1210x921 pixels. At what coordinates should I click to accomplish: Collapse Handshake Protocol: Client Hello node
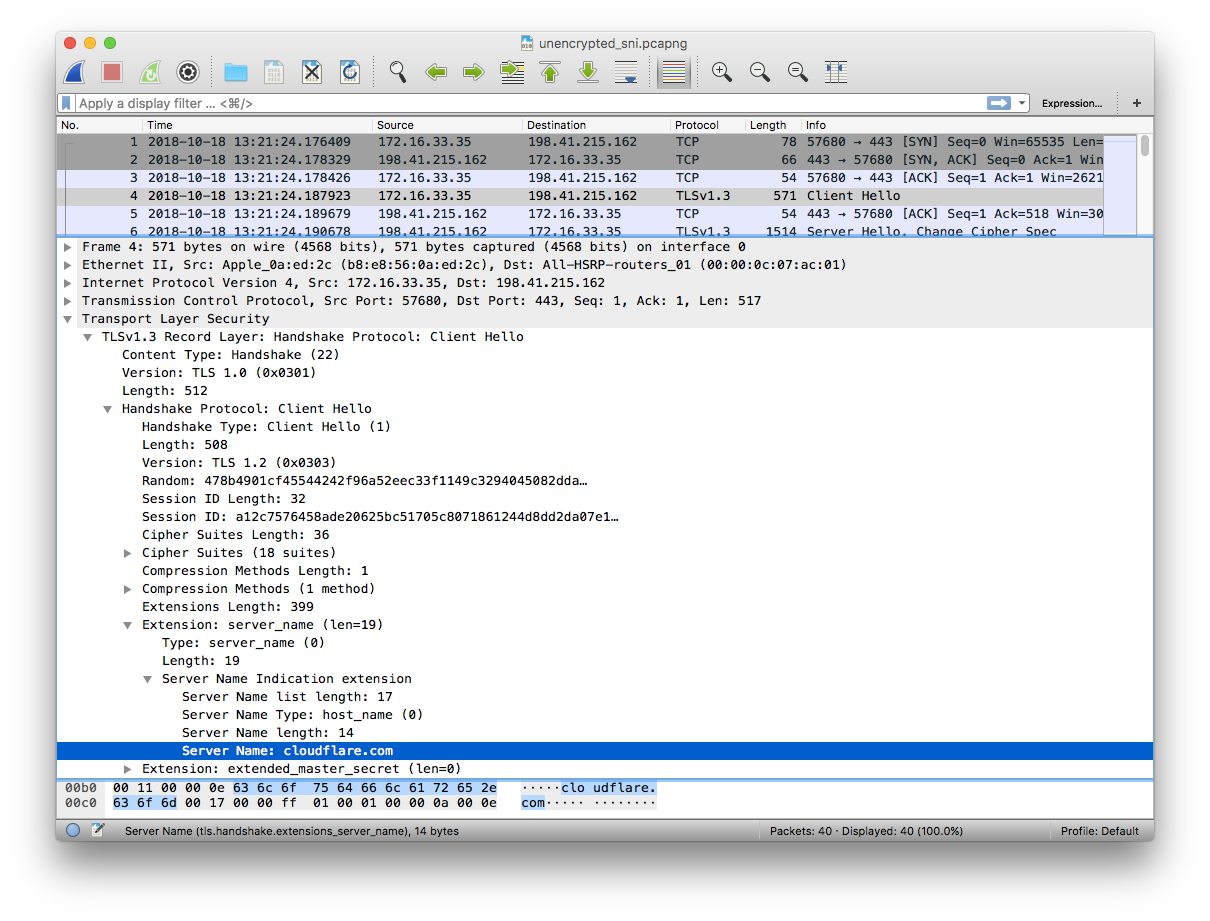(x=107, y=409)
